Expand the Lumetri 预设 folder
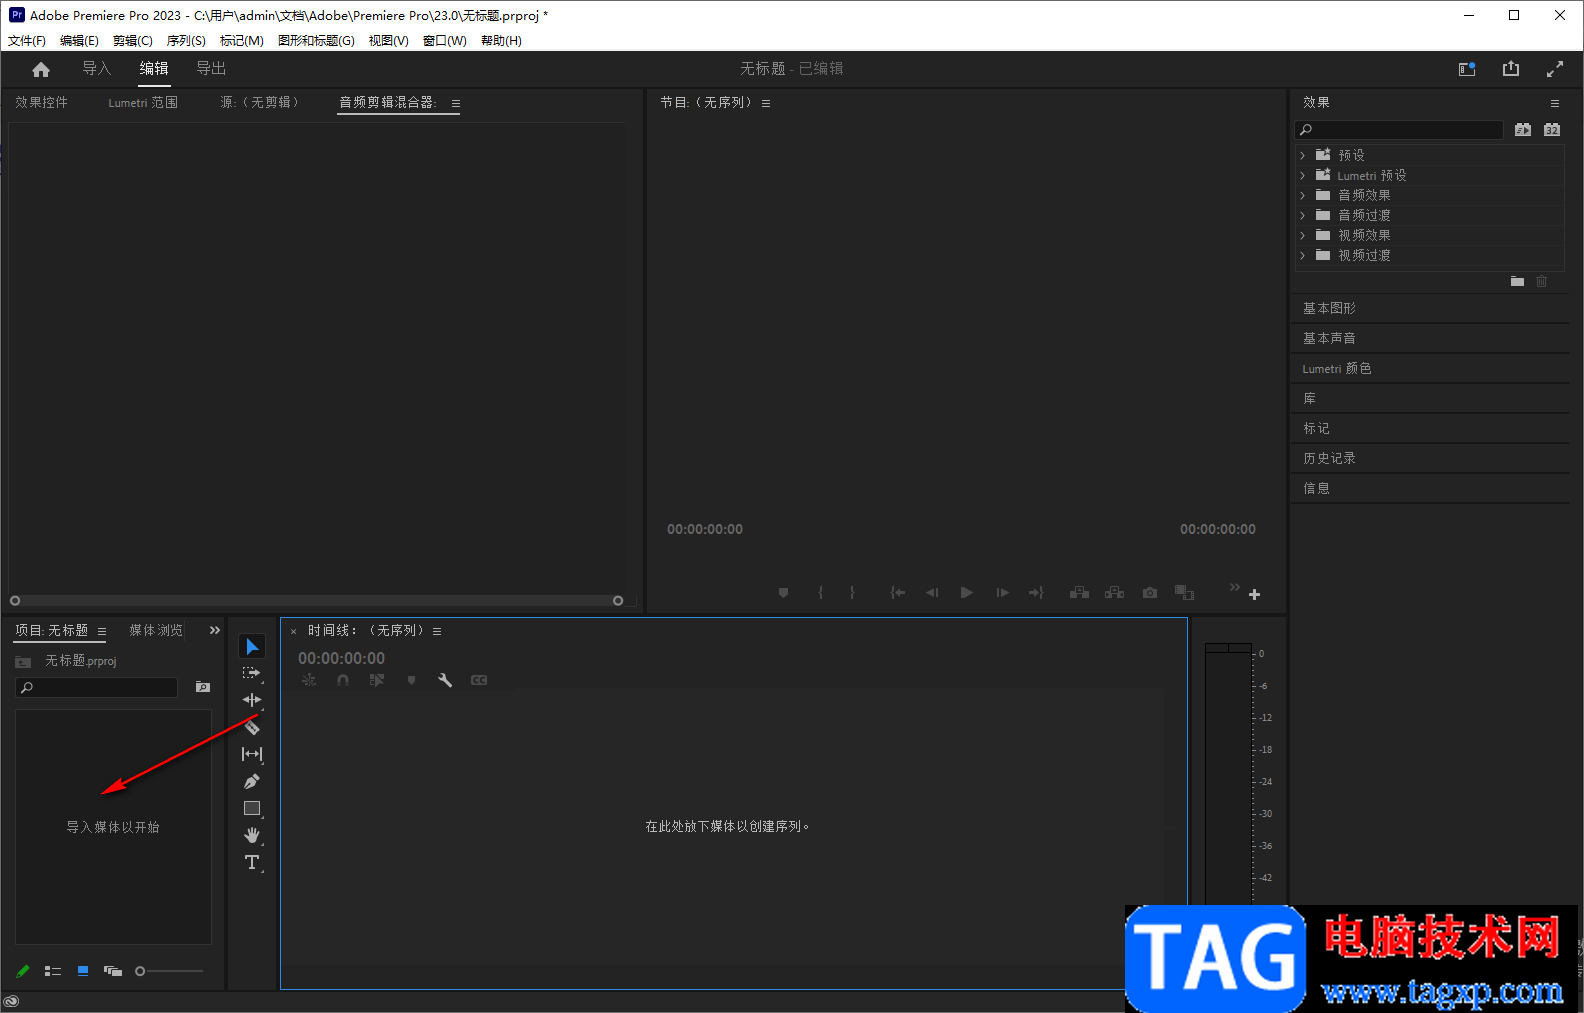 (1302, 175)
